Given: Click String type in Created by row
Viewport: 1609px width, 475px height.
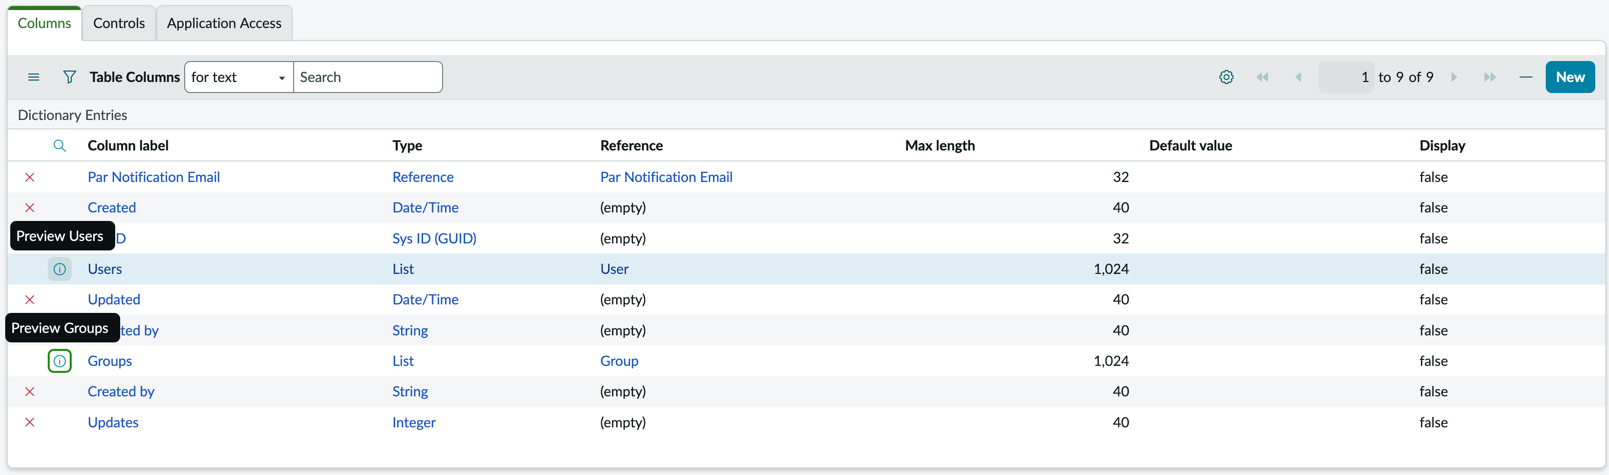Looking at the screenshot, I should pos(410,392).
